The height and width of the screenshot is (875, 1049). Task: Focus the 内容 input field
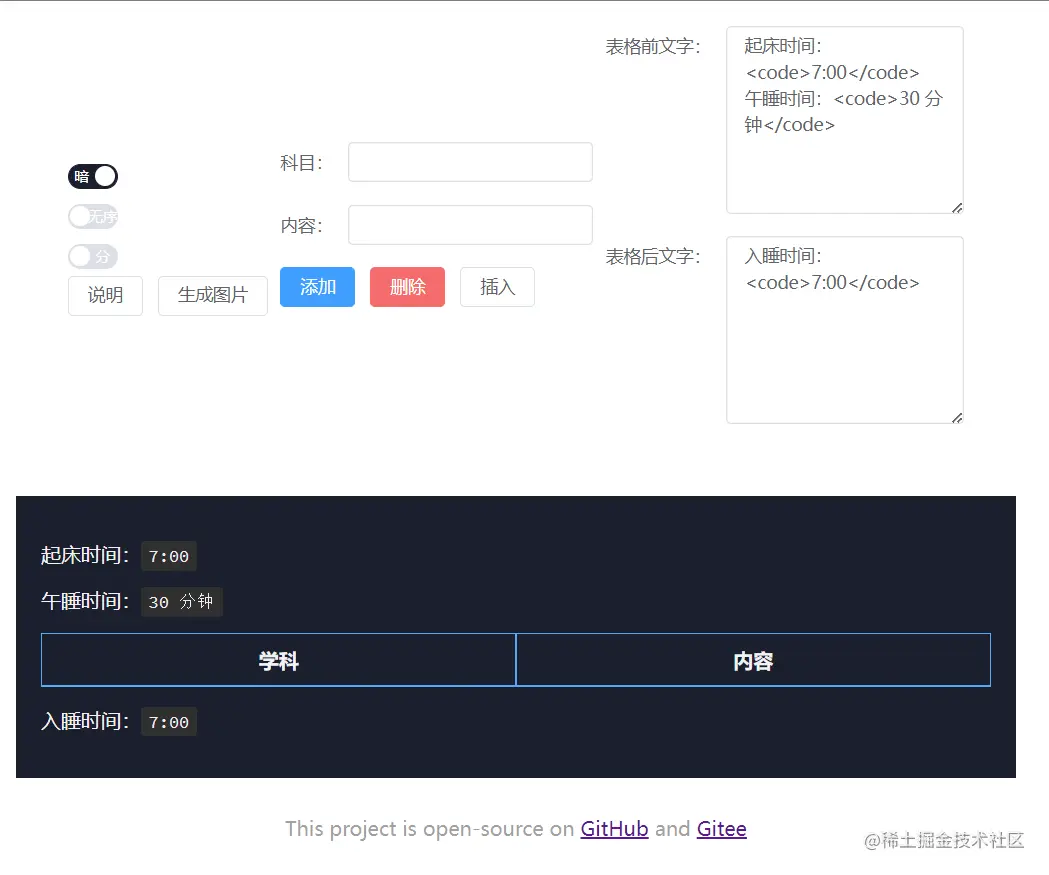coord(469,224)
